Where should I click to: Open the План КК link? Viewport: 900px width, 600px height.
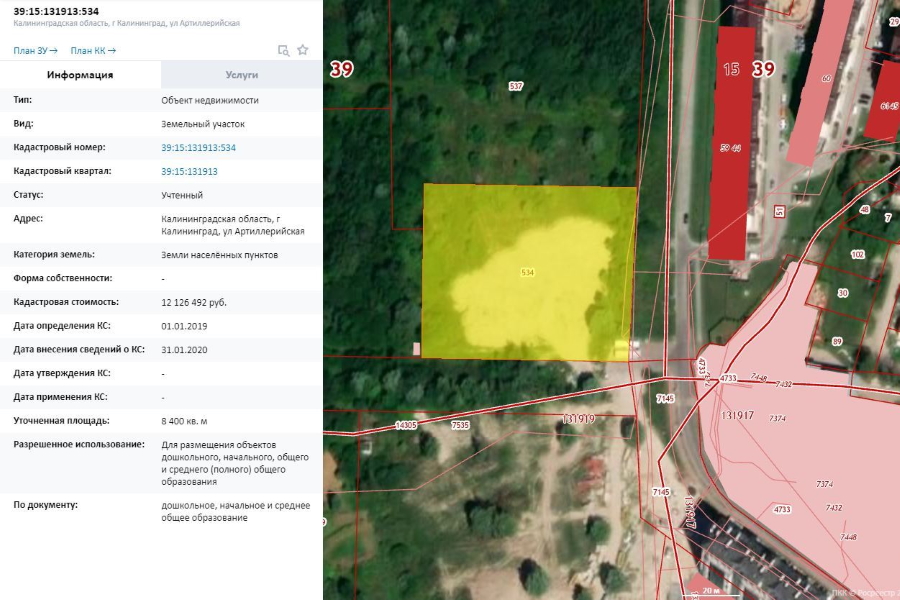coord(93,50)
